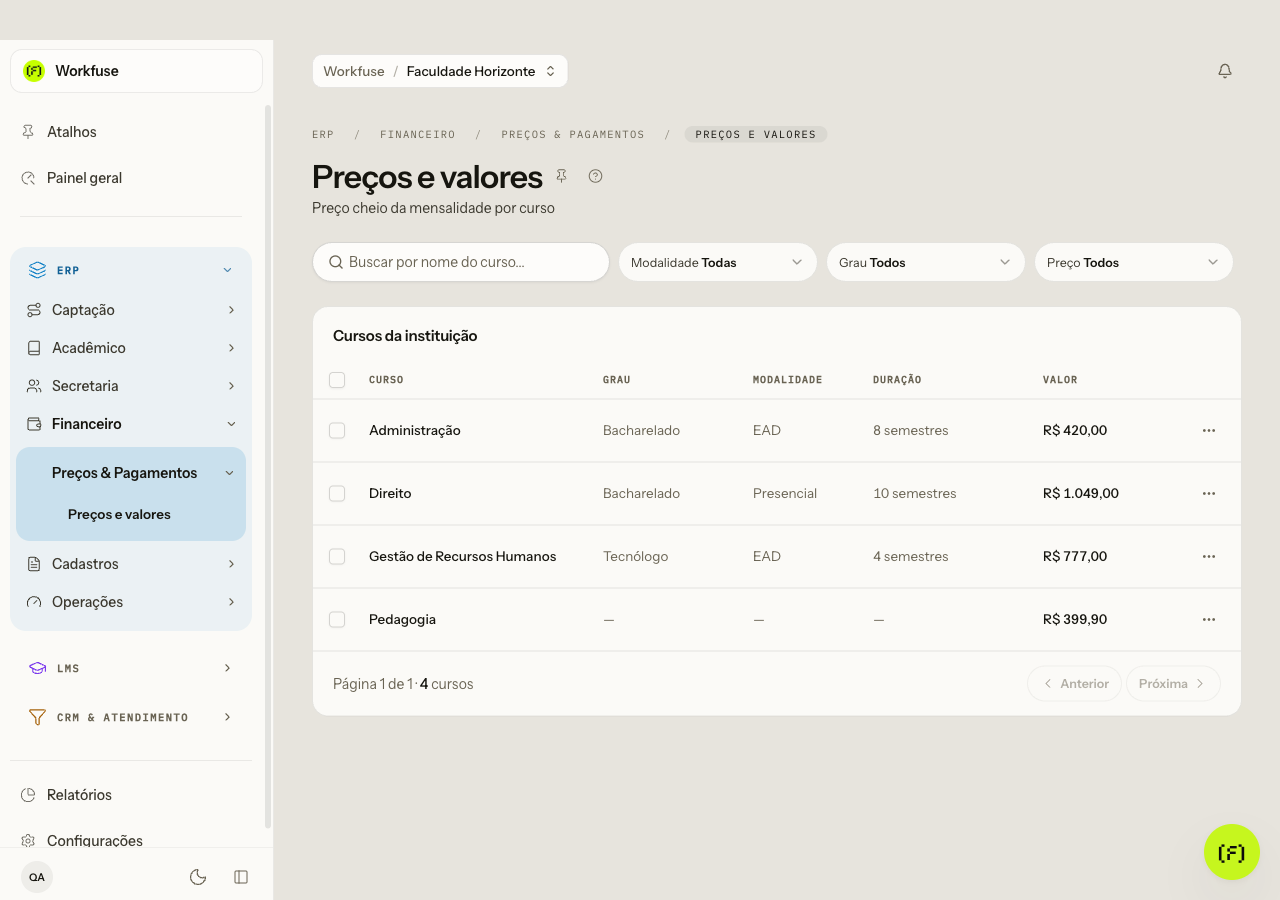Image resolution: width=1280 pixels, height=900 pixels.
Task: Toggle dark mode moon icon
Action: click(198, 877)
